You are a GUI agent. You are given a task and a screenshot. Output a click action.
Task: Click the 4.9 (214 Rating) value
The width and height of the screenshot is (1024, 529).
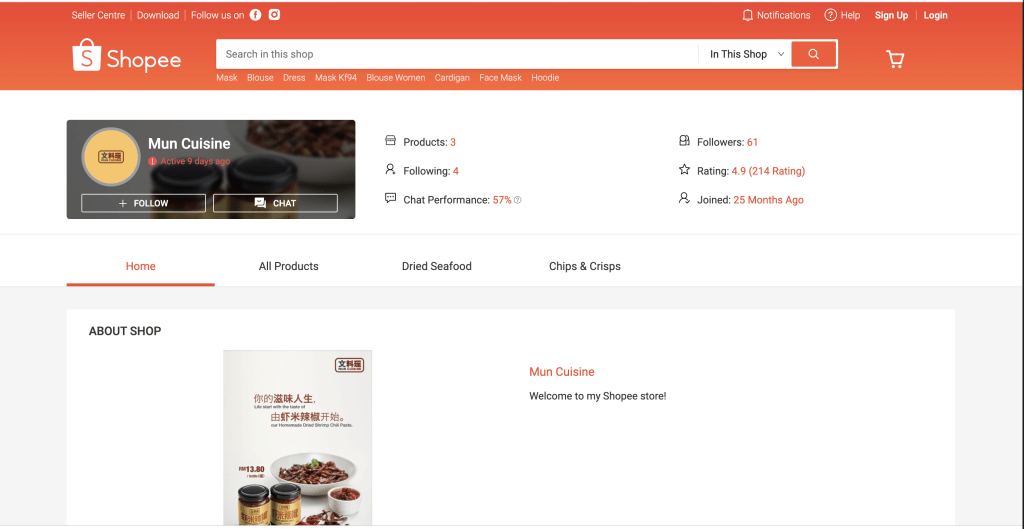768,171
